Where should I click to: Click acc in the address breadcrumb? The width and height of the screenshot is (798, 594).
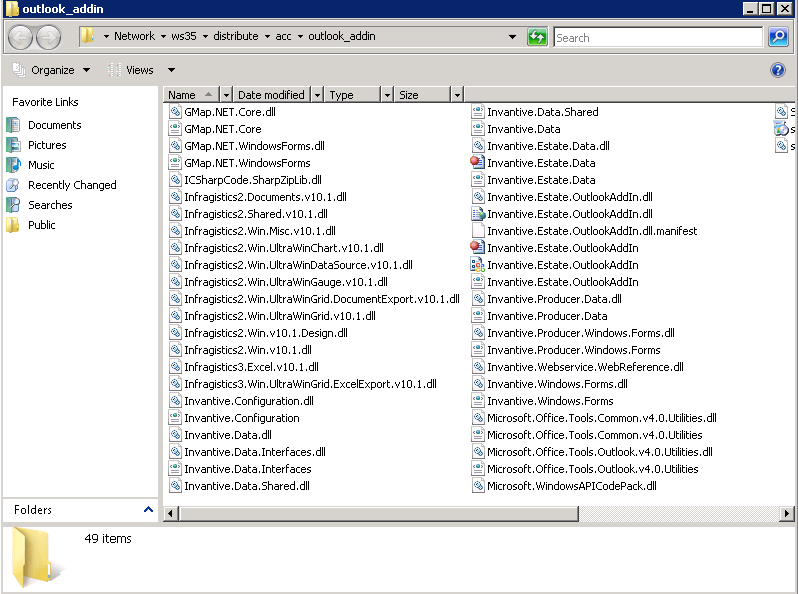(x=283, y=36)
